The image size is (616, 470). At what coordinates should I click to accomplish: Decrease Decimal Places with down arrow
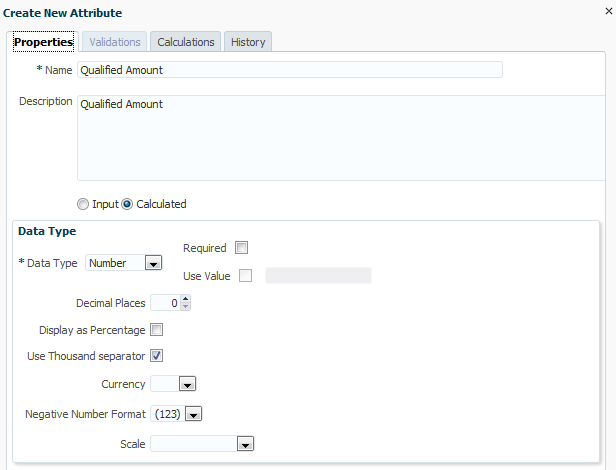click(x=185, y=306)
